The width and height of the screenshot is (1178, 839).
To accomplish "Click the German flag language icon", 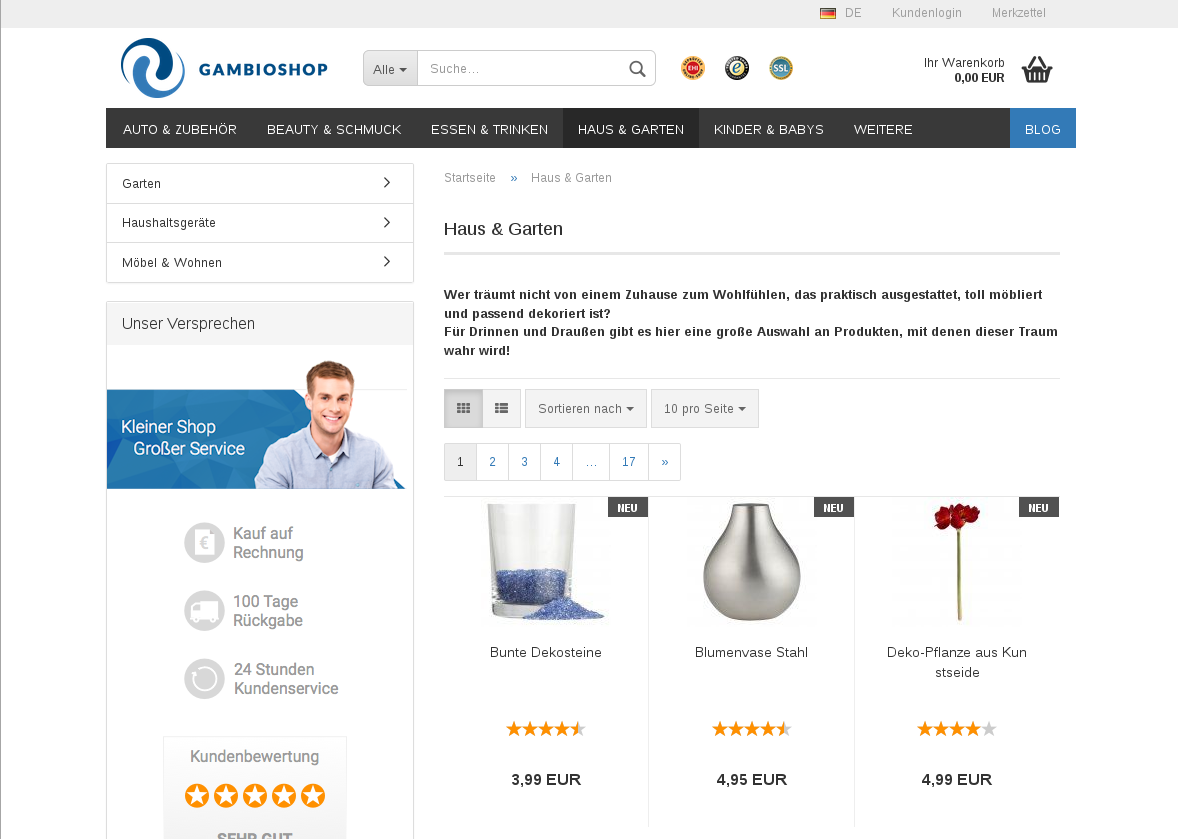I will coord(828,13).
